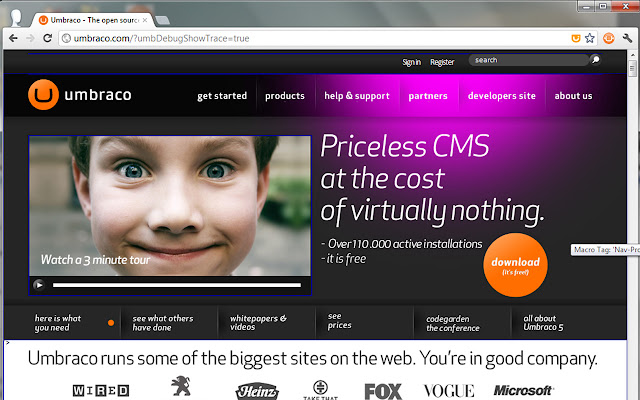This screenshot has width=640, height=400.
Task: Click into the site search field
Action: [529, 60]
